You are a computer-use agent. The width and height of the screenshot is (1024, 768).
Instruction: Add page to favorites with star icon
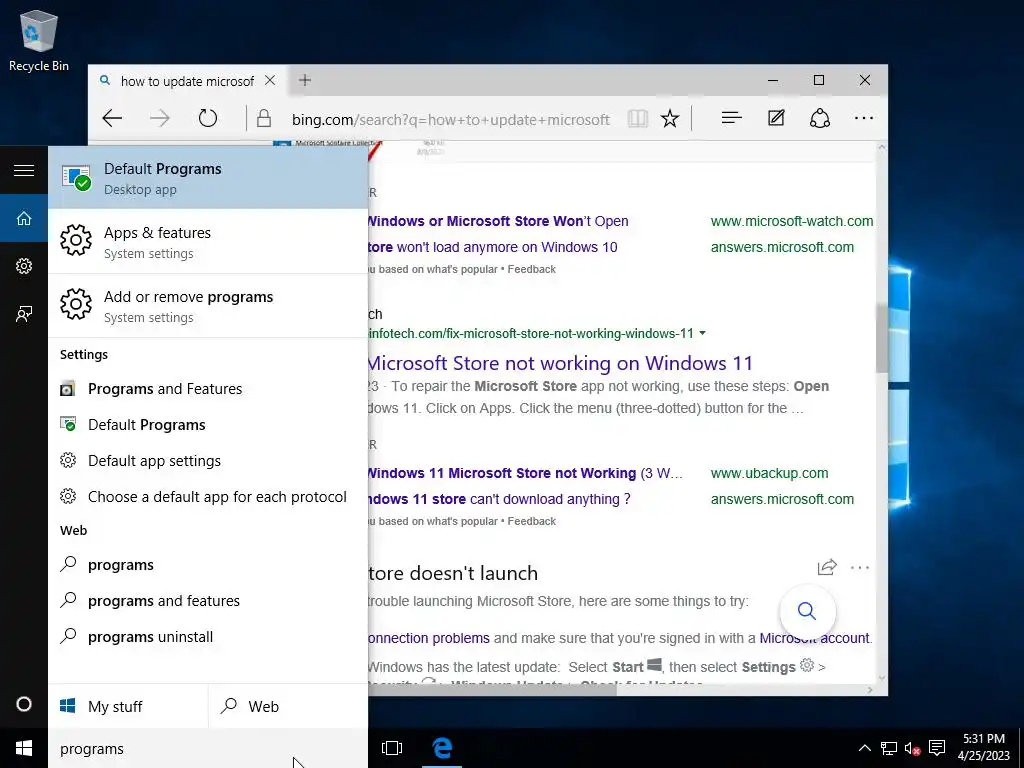pos(669,118)
